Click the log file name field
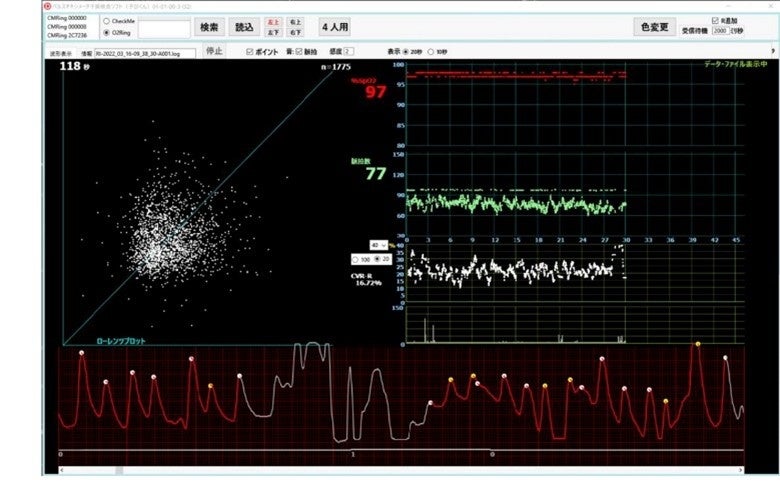The height and width of the screenshot is (503, 780). coord(145,54)
